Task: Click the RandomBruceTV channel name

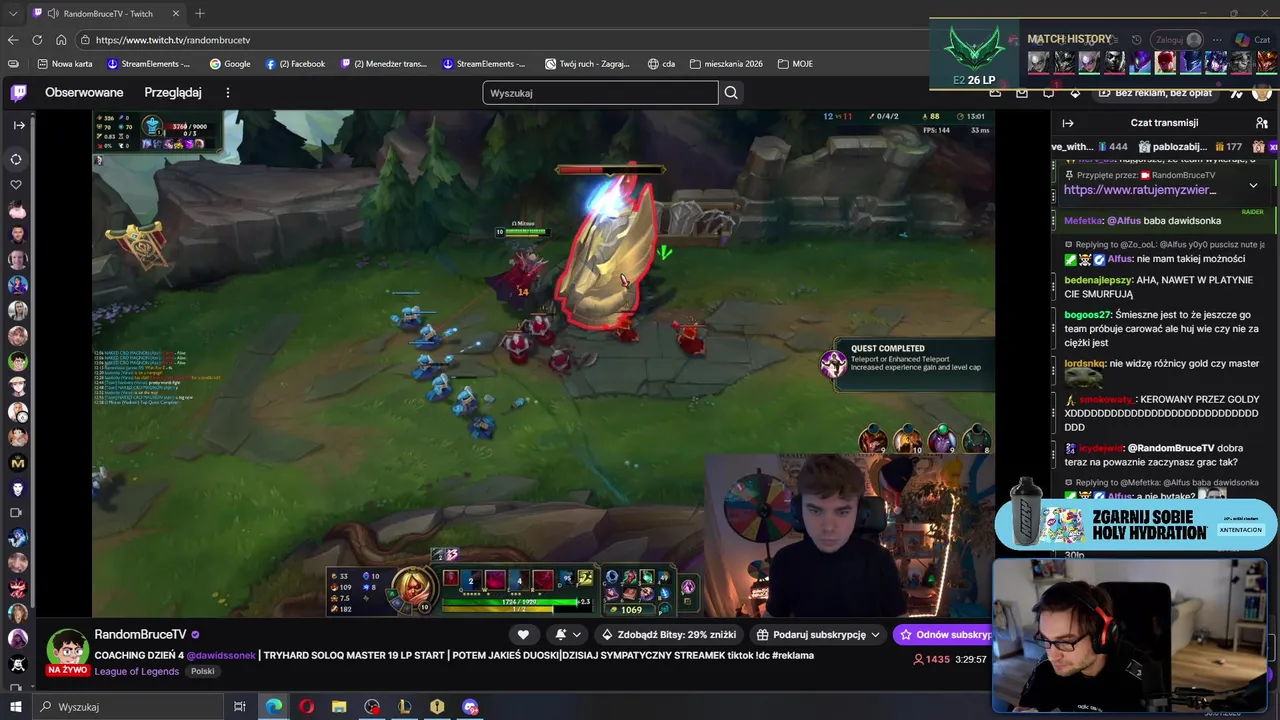Action: 140,635
